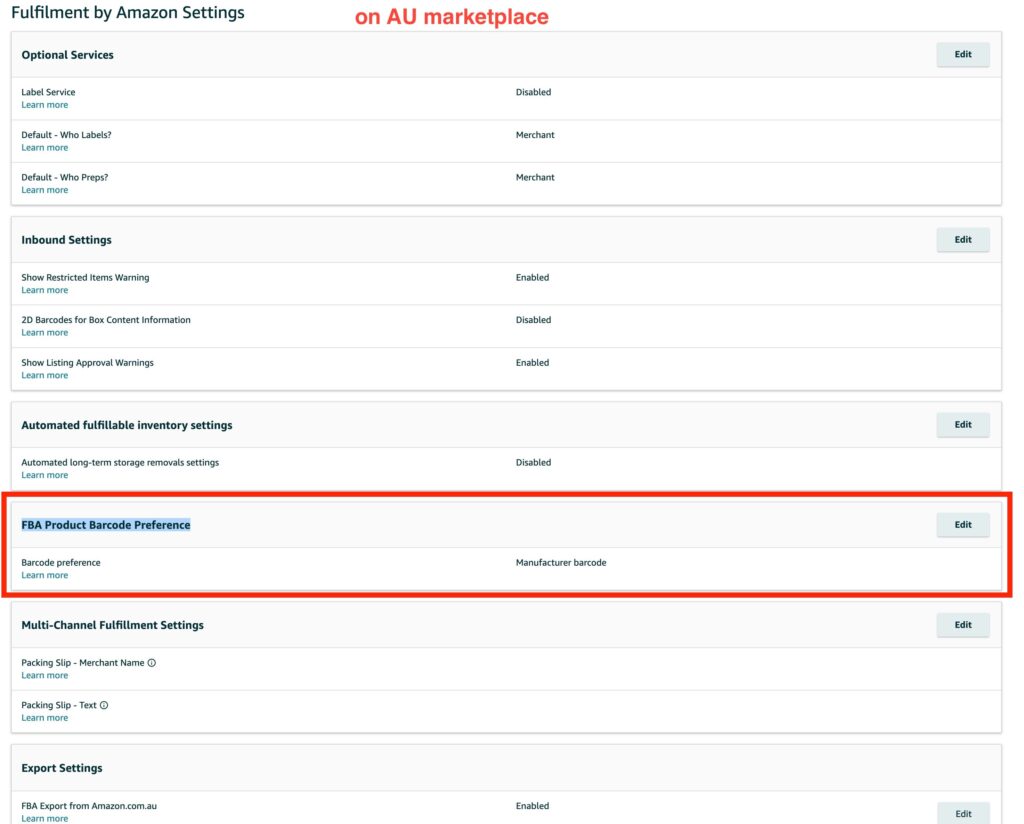1024x824 pixels.
Task: Learn more about Show Listing Approval Warnings
Action: 45,375
